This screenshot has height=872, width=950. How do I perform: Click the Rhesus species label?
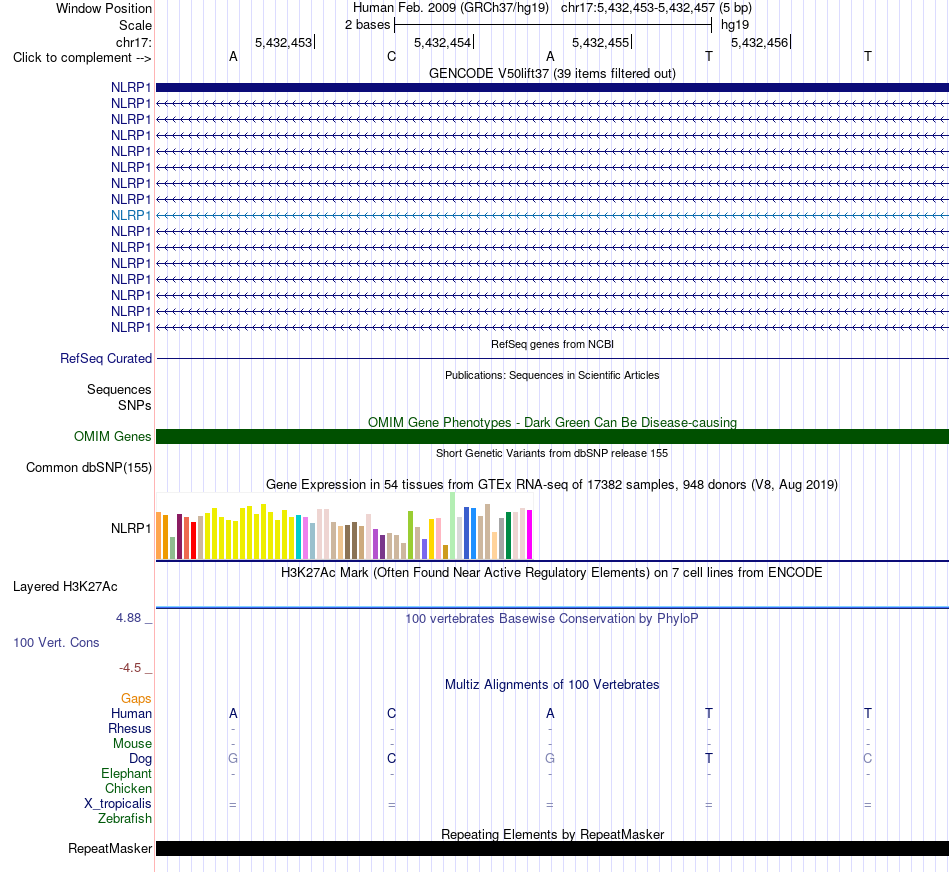(x=130, y=728)
